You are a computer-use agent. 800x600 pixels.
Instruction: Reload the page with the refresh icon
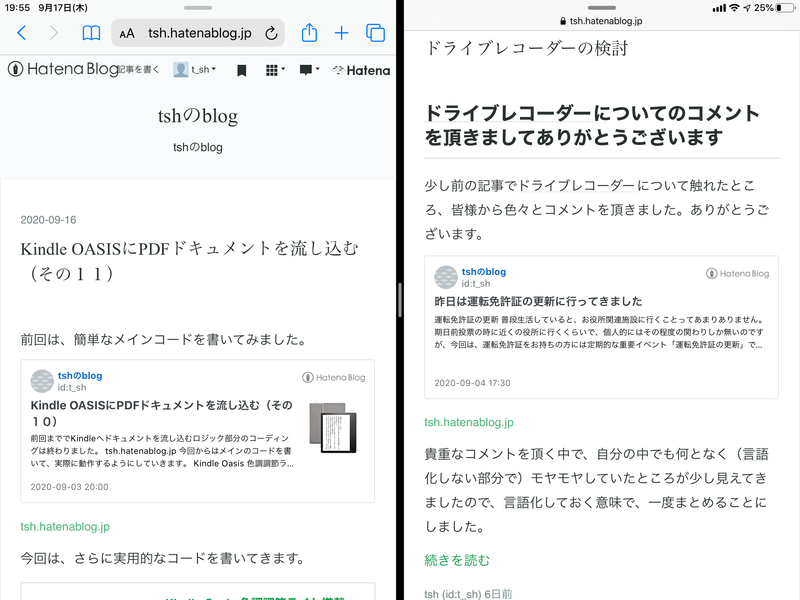click(271, 34)
